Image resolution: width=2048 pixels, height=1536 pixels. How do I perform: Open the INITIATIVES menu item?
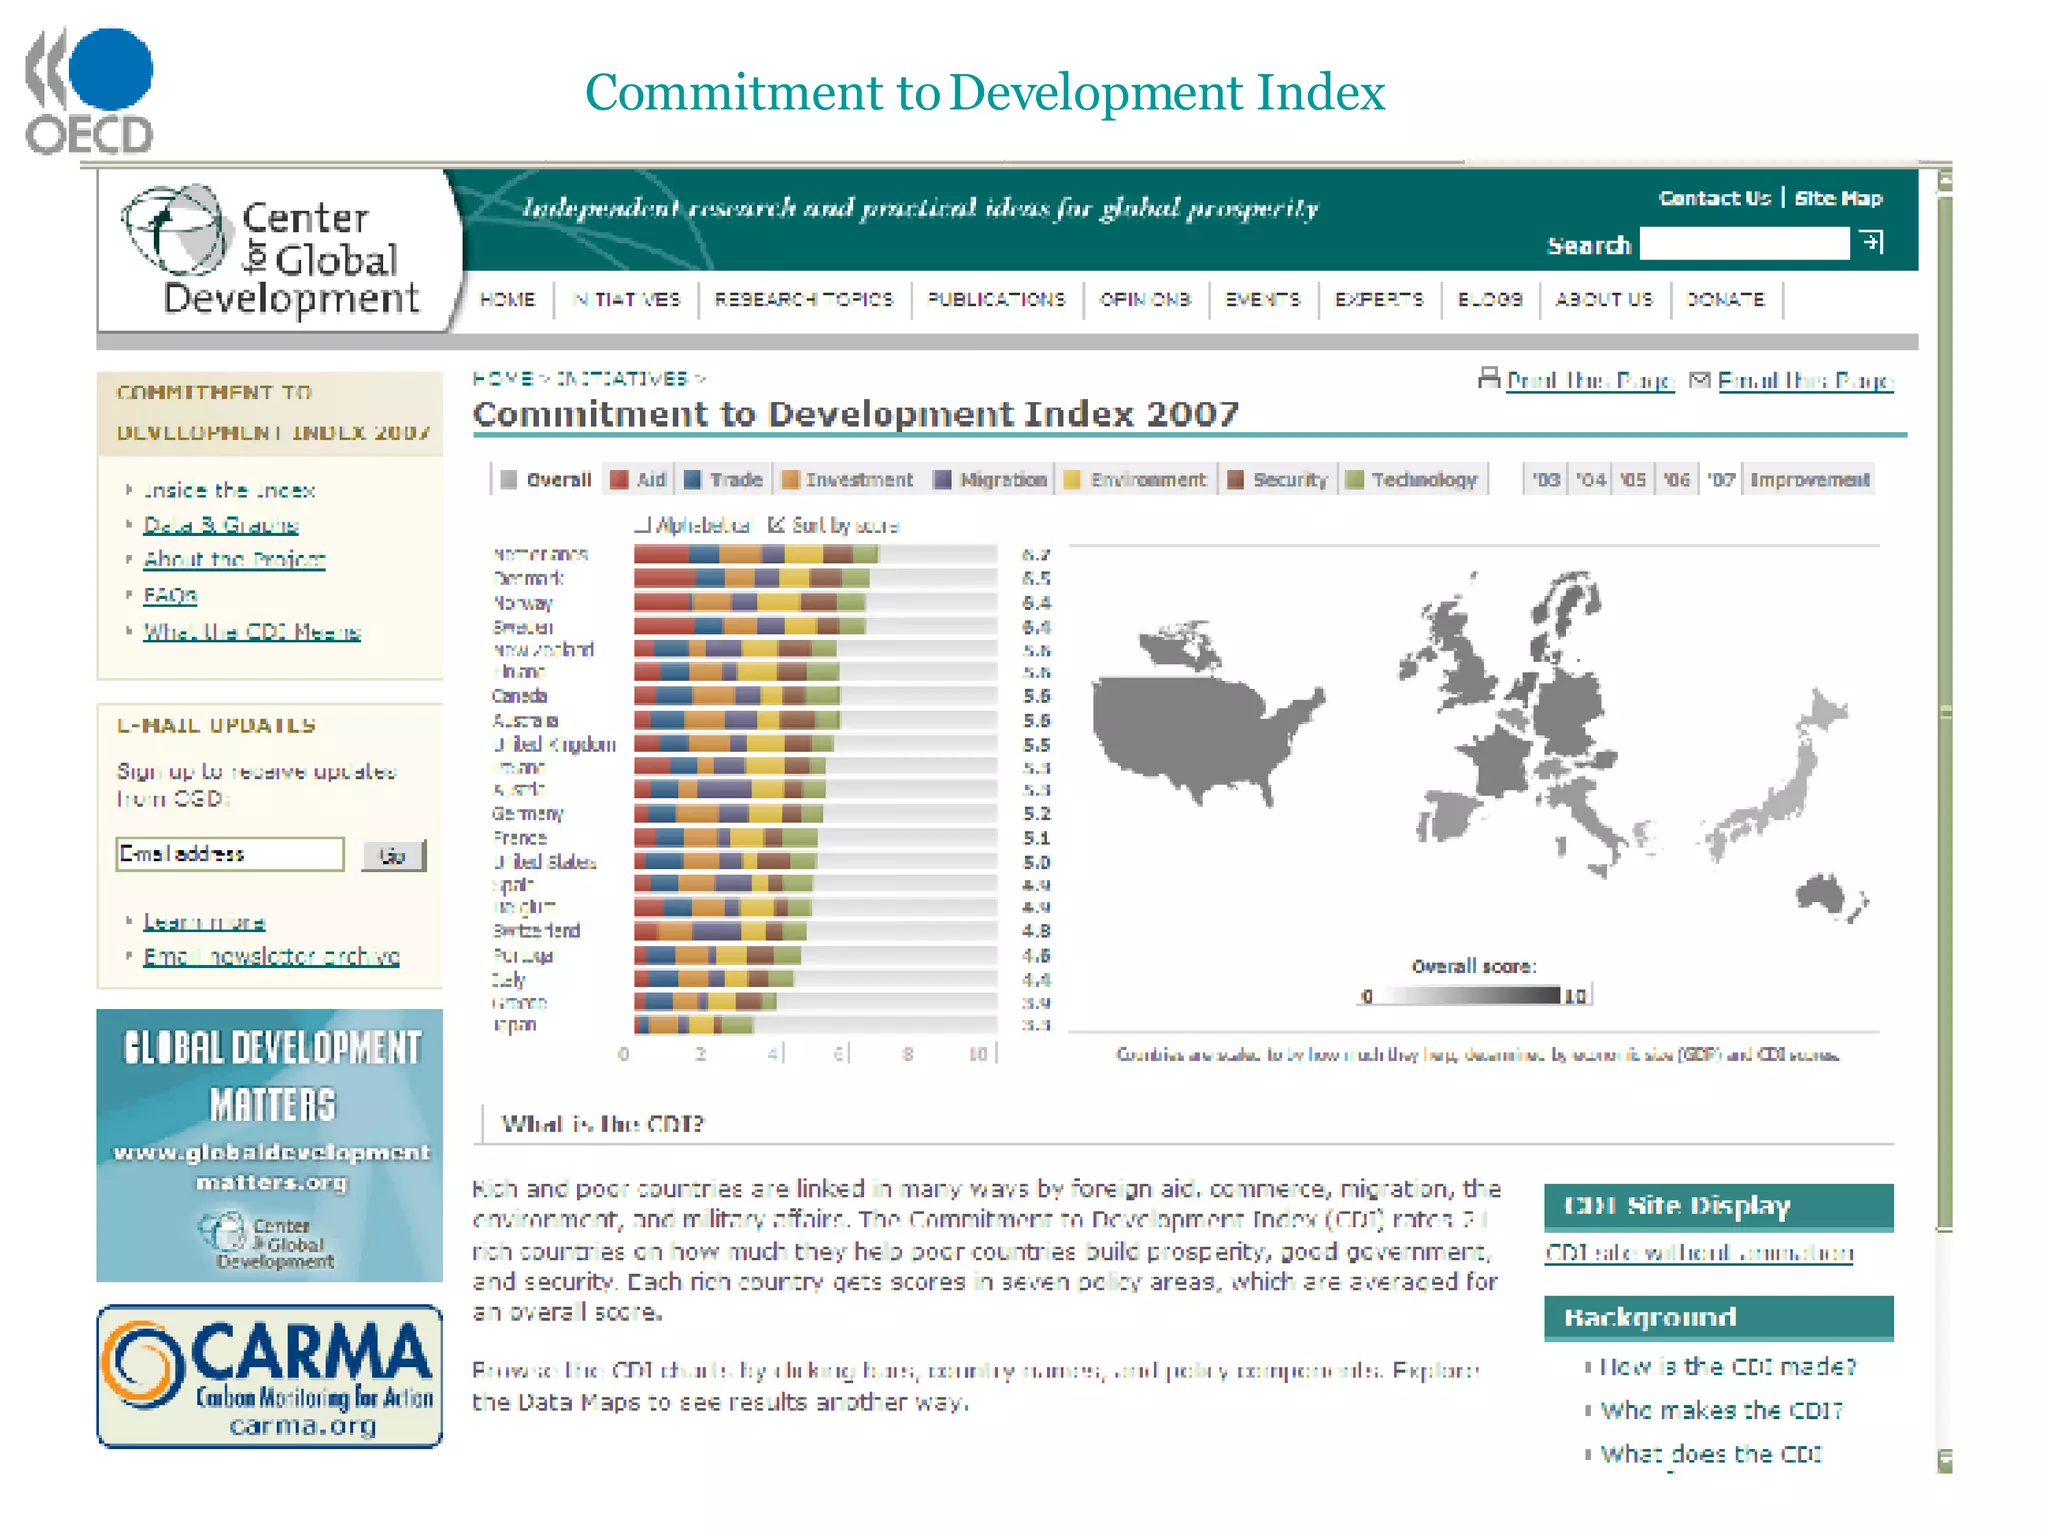coord(625,299)
